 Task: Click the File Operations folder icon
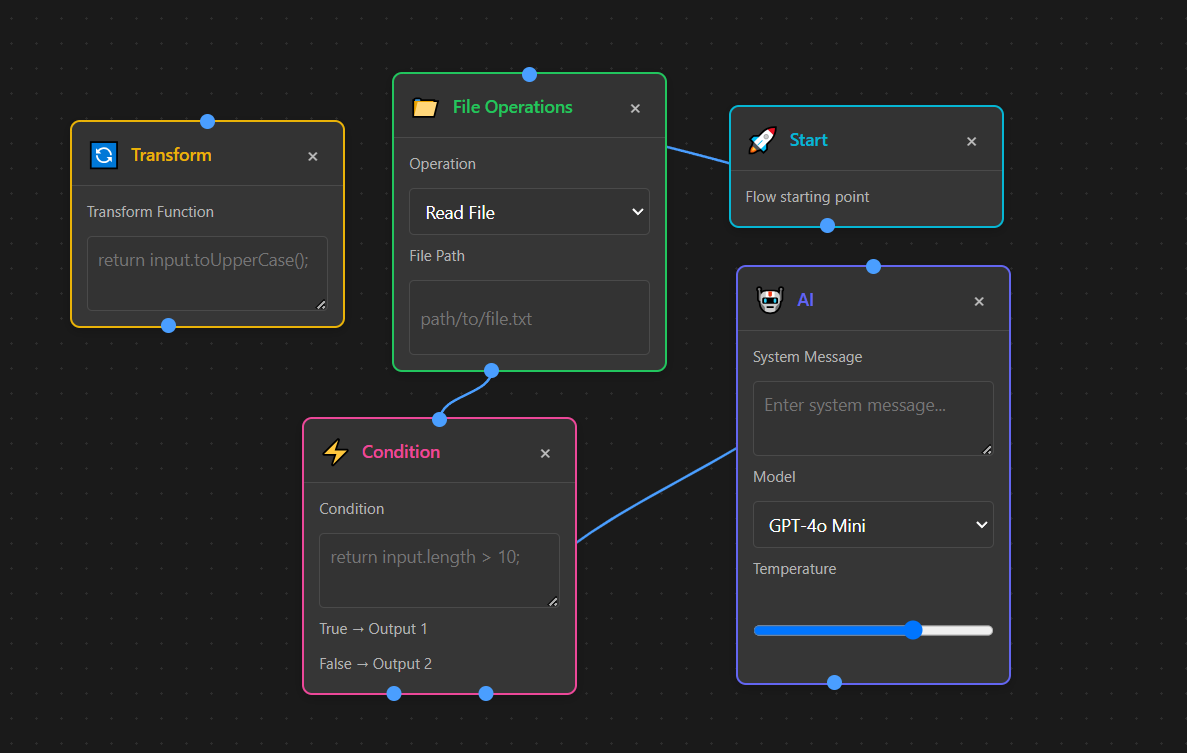[424, 108]
